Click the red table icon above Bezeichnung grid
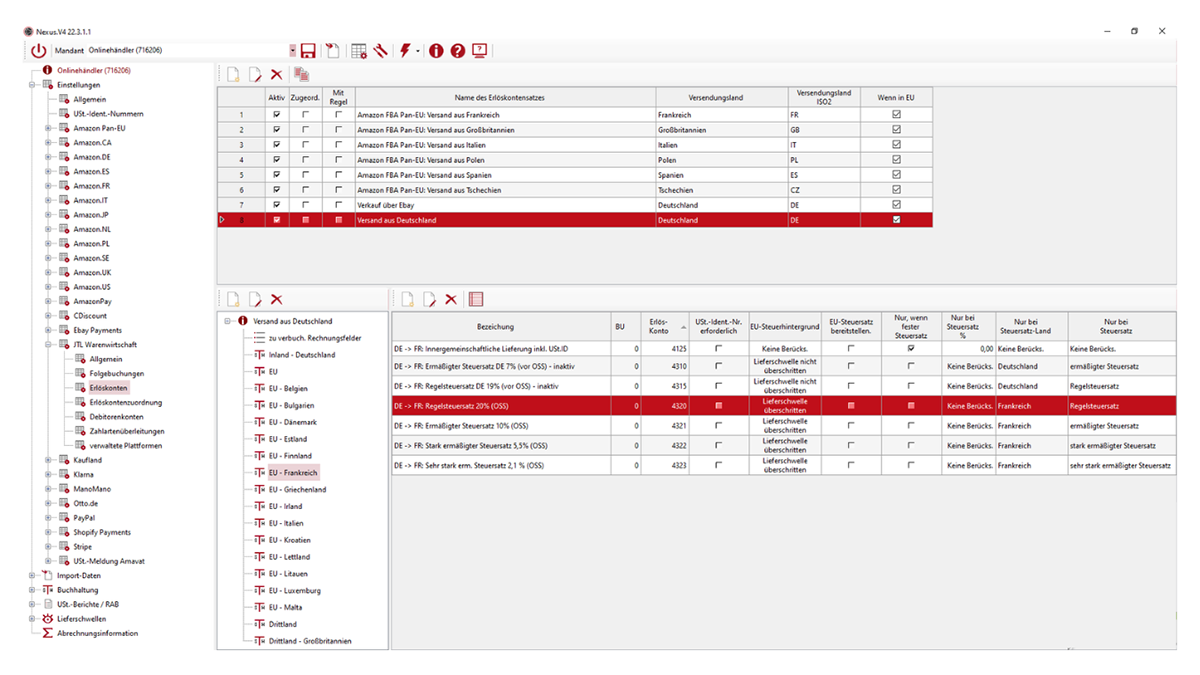This screenshot has width=1200, height=675. [476, 299]
